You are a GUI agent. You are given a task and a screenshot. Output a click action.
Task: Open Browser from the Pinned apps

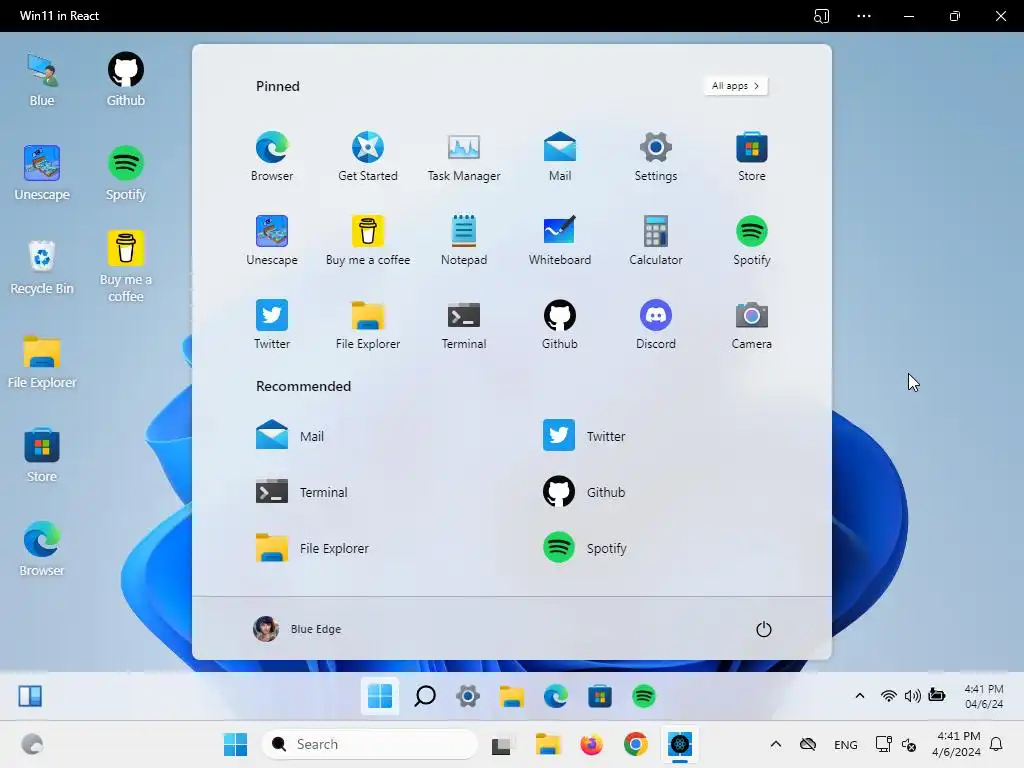click(272, 157)
